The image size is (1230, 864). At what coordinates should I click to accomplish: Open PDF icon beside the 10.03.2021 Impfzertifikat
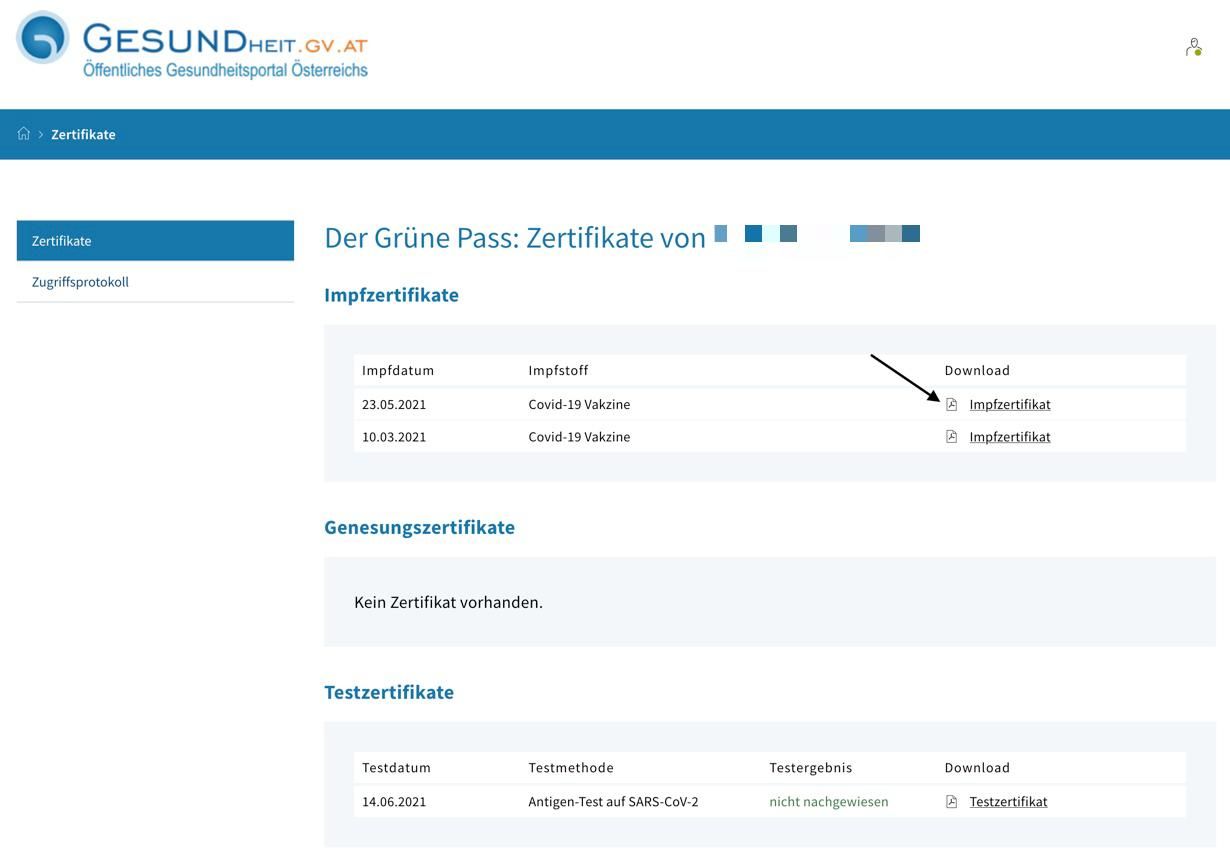click(x=952, y=436)
